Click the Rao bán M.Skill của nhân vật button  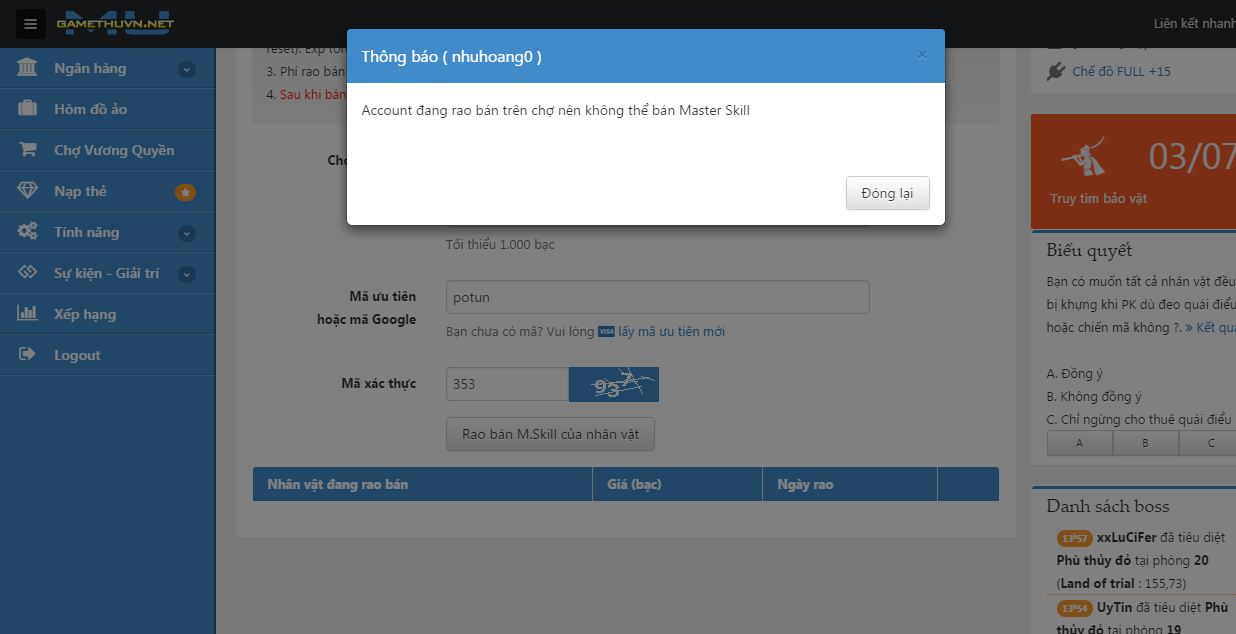[550, 435]
